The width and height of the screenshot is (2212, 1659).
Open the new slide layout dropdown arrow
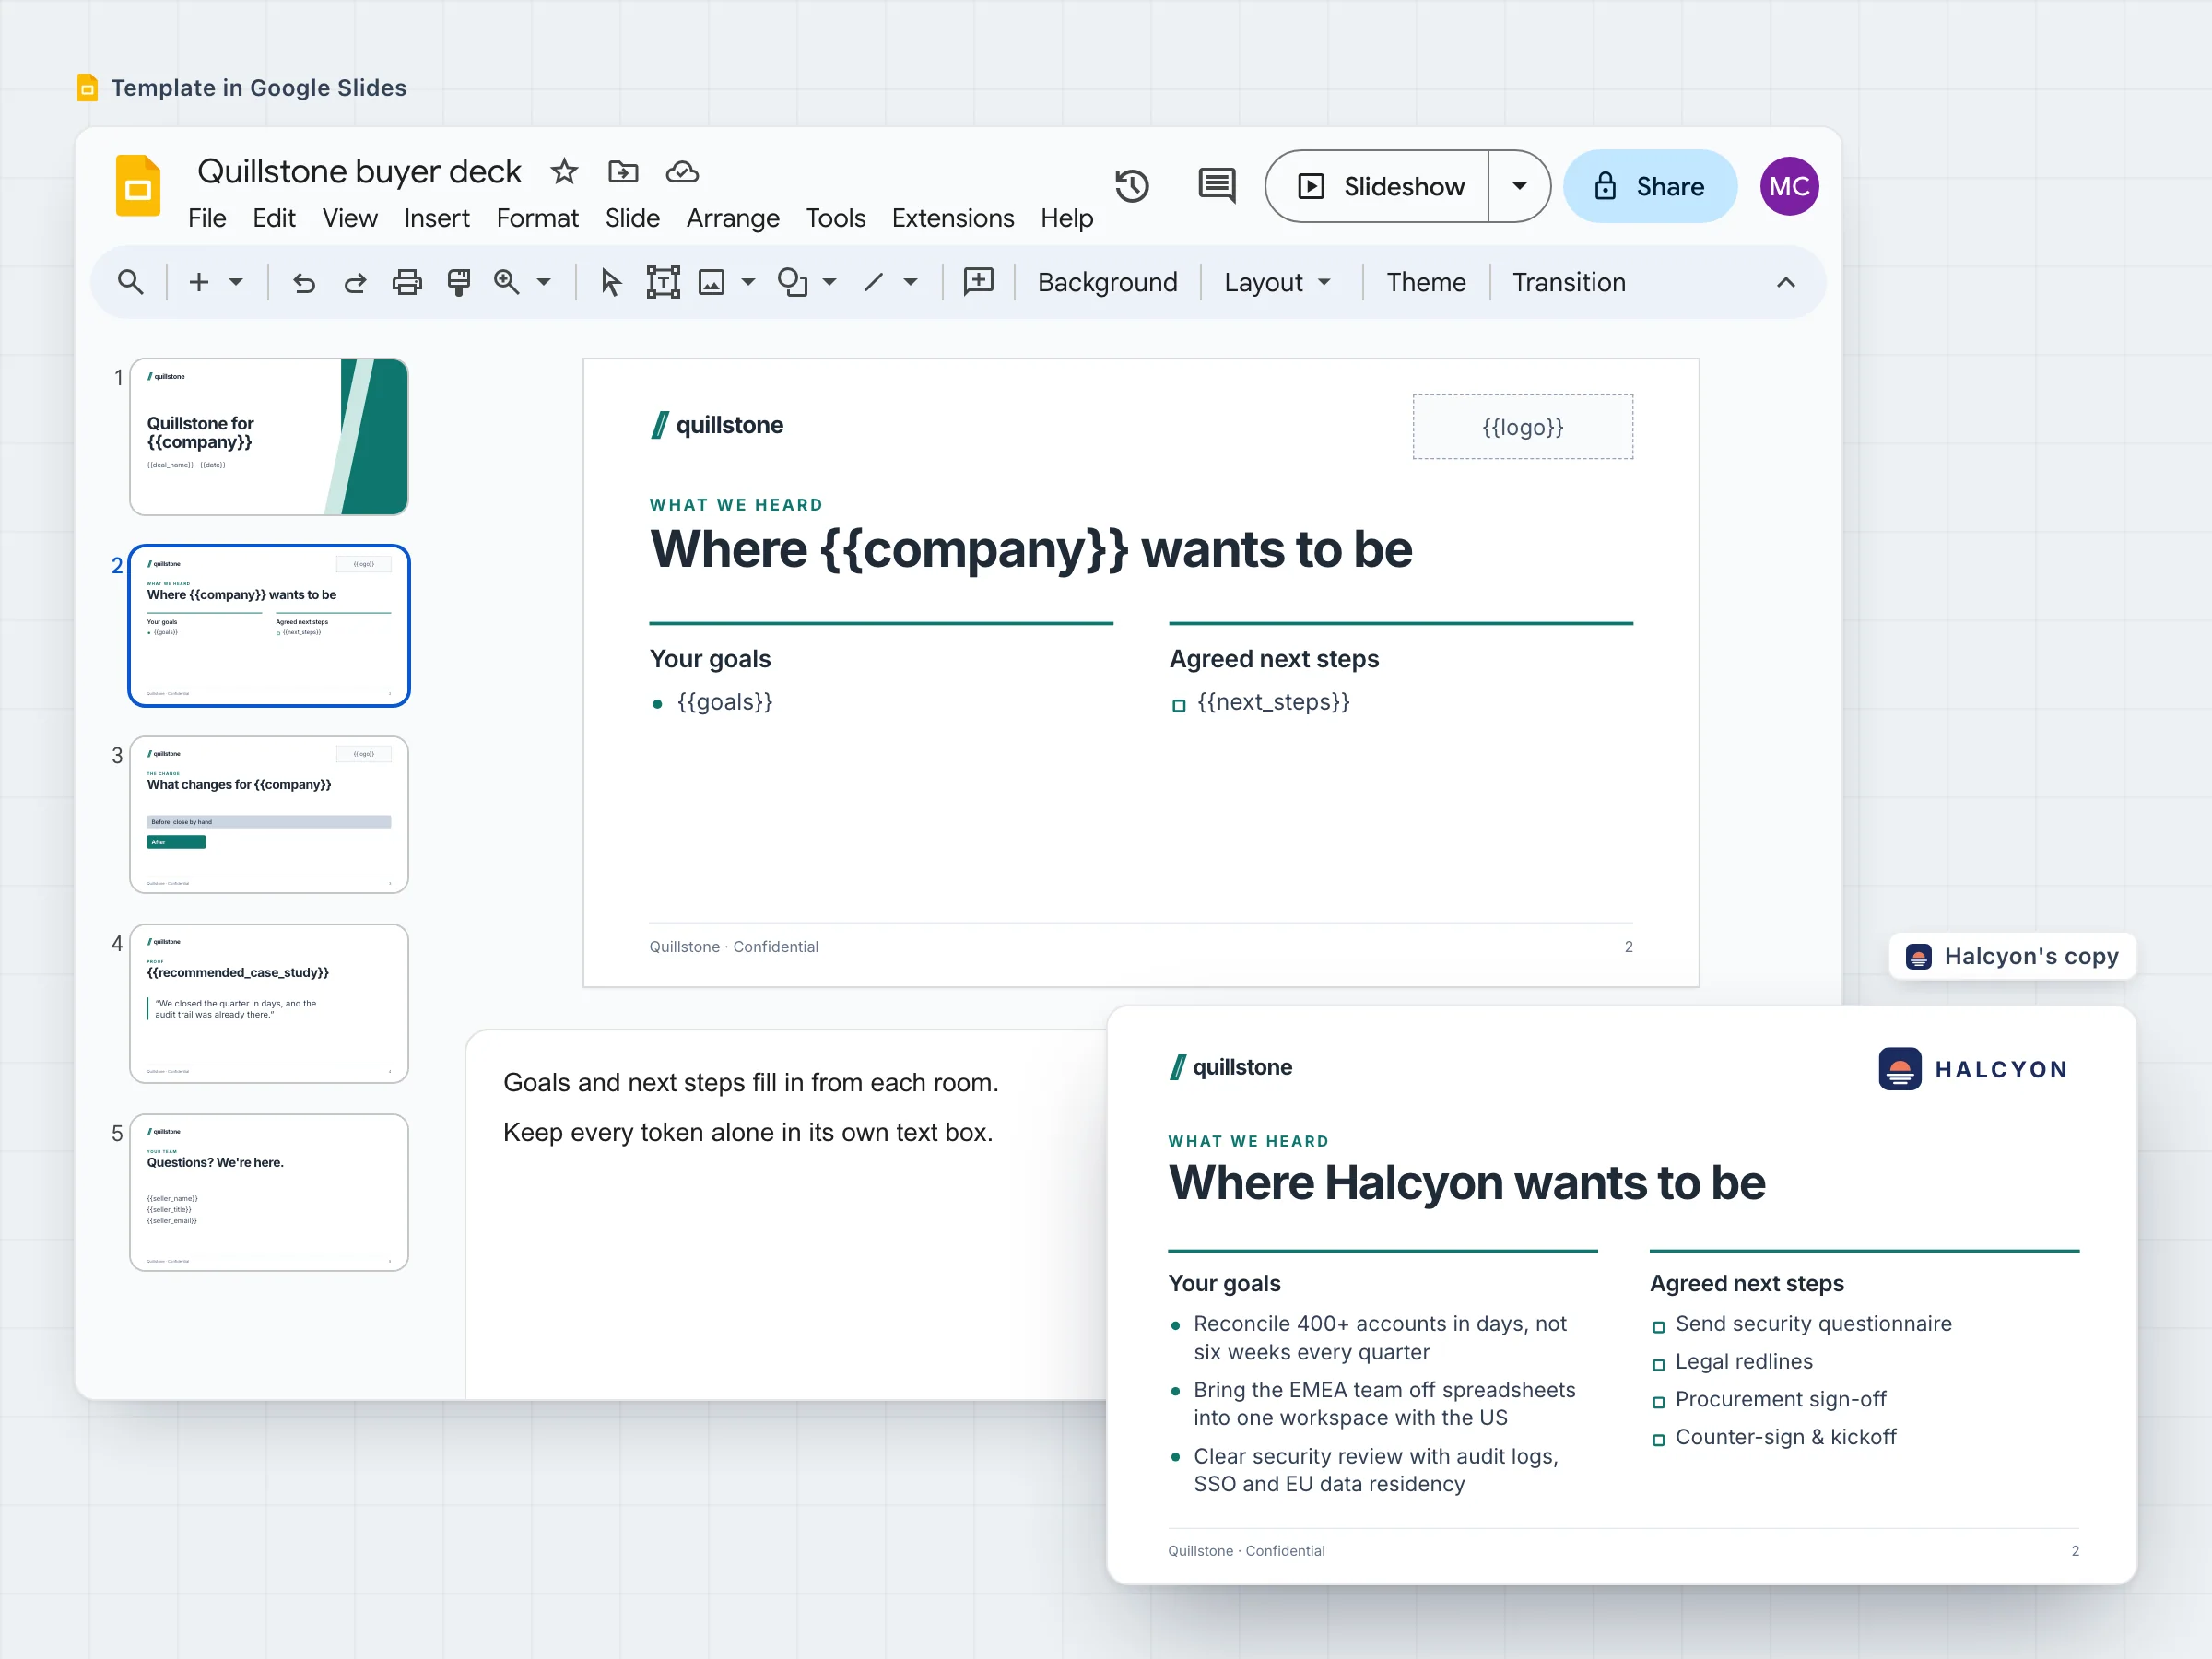click(236, 283)
